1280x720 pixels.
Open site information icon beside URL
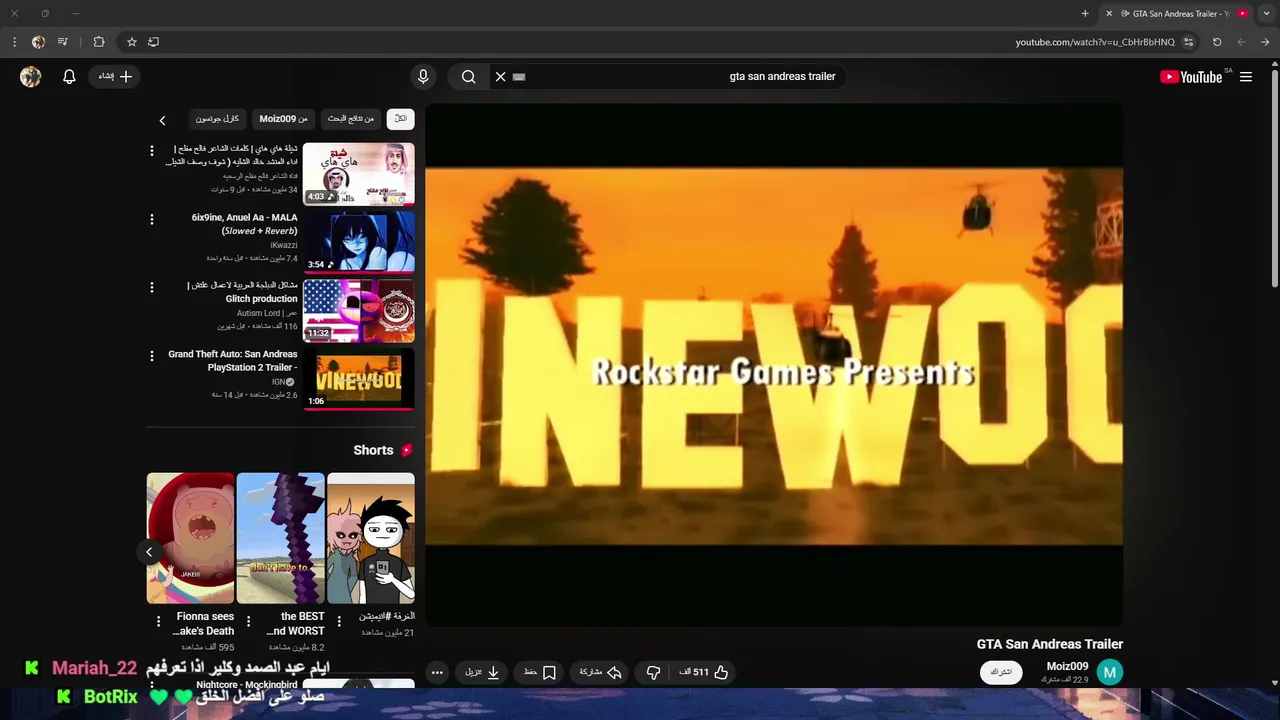coord(1188,42)
